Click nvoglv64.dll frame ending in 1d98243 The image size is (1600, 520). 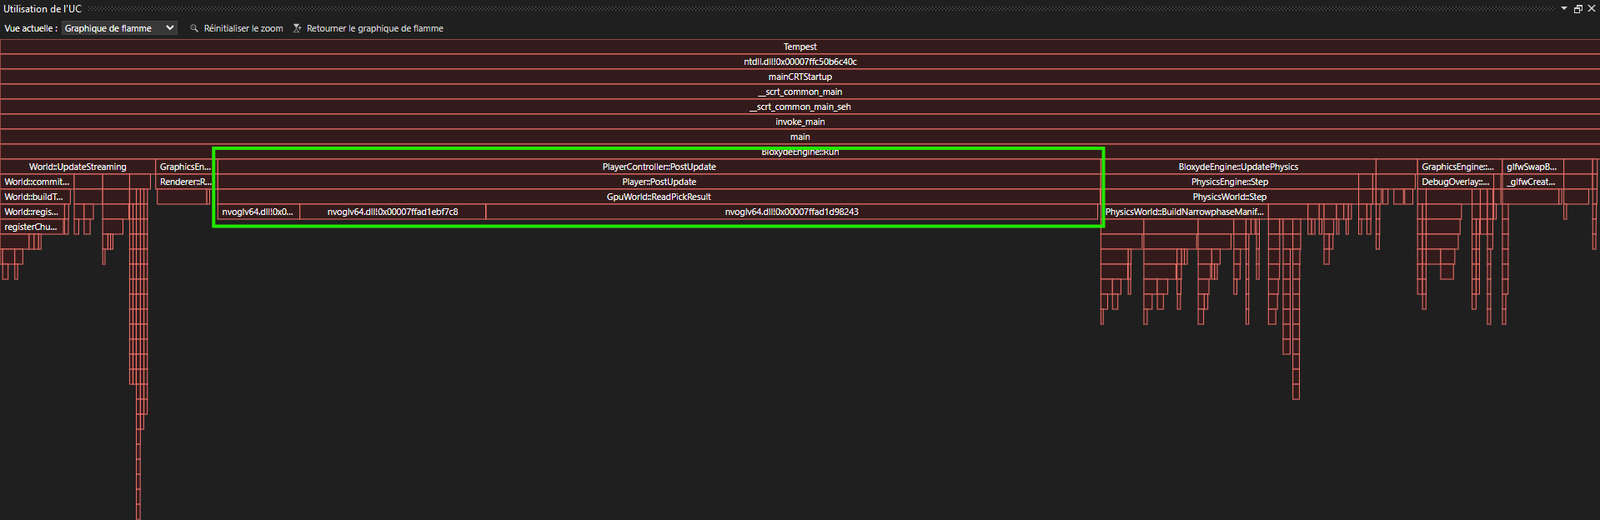pyautogui.click(x=791, y=212)
